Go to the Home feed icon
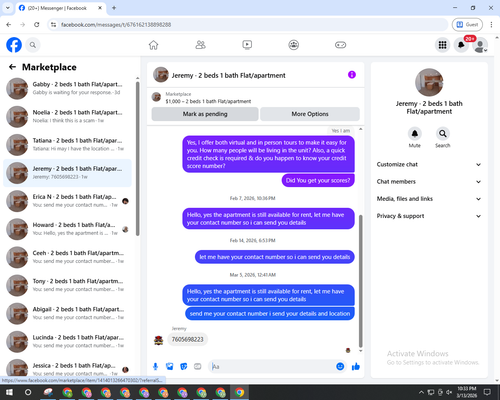The width and height of the screenshot is (500, 400). pyautogui.click(x=153, y=45)
